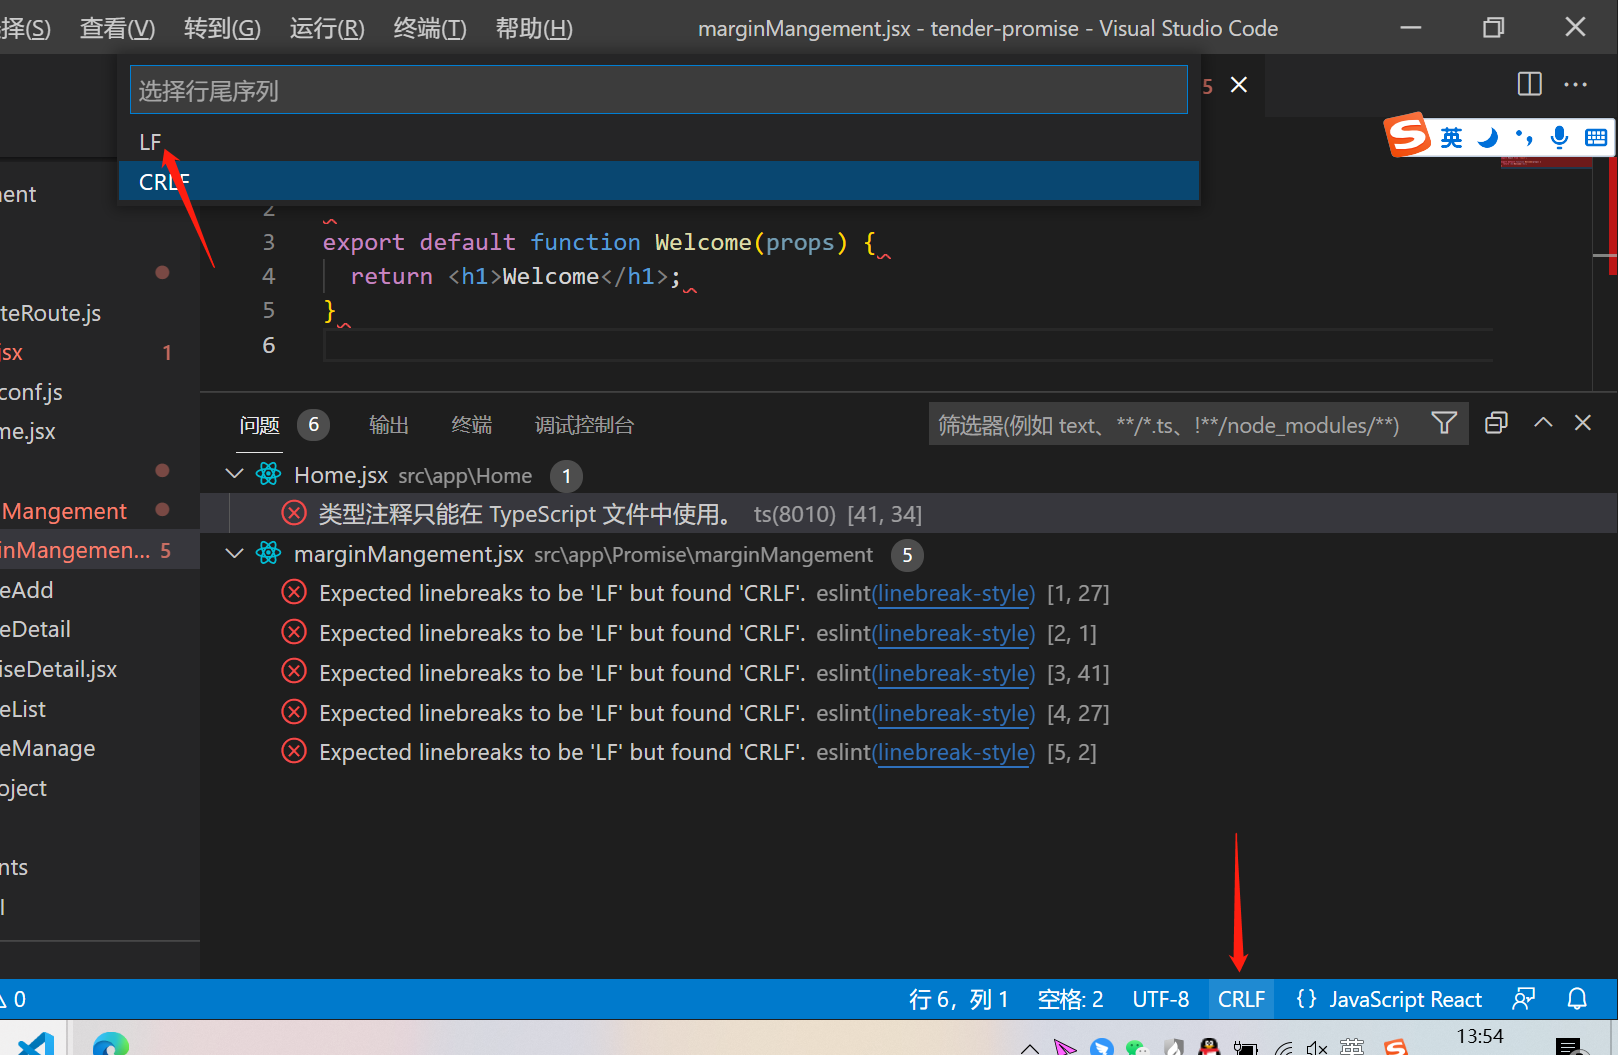
Task: Toggle Chinese/English input mode
Action: pyautogui.click(x=1451, y=137)
